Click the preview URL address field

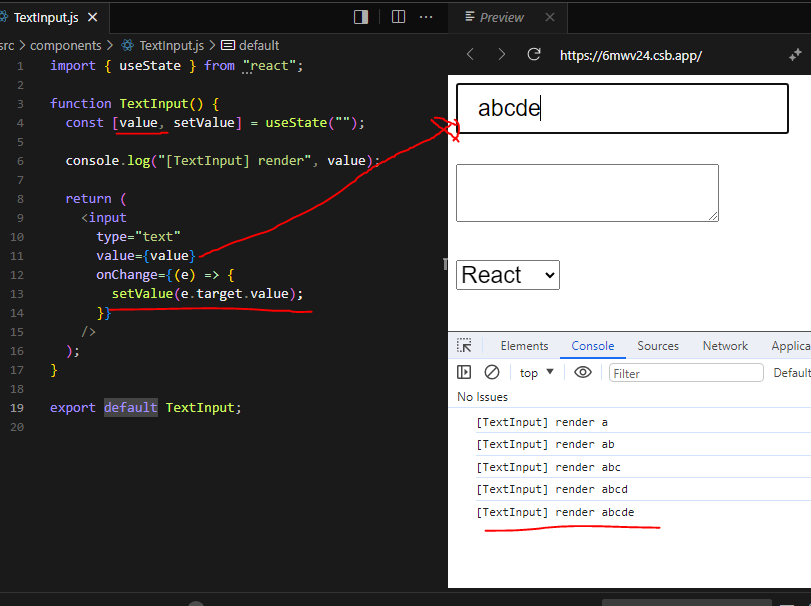630,55
